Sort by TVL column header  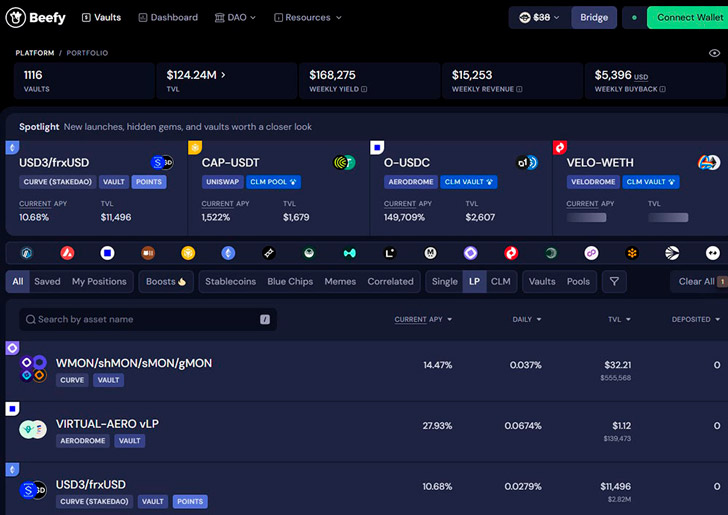coord(619,319)
